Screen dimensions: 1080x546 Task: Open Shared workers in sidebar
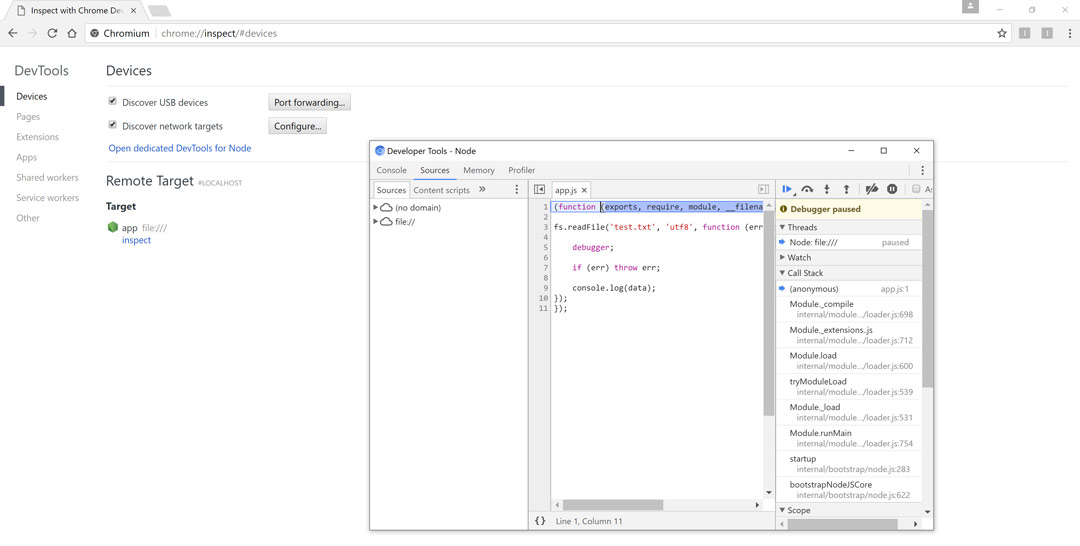48,178
